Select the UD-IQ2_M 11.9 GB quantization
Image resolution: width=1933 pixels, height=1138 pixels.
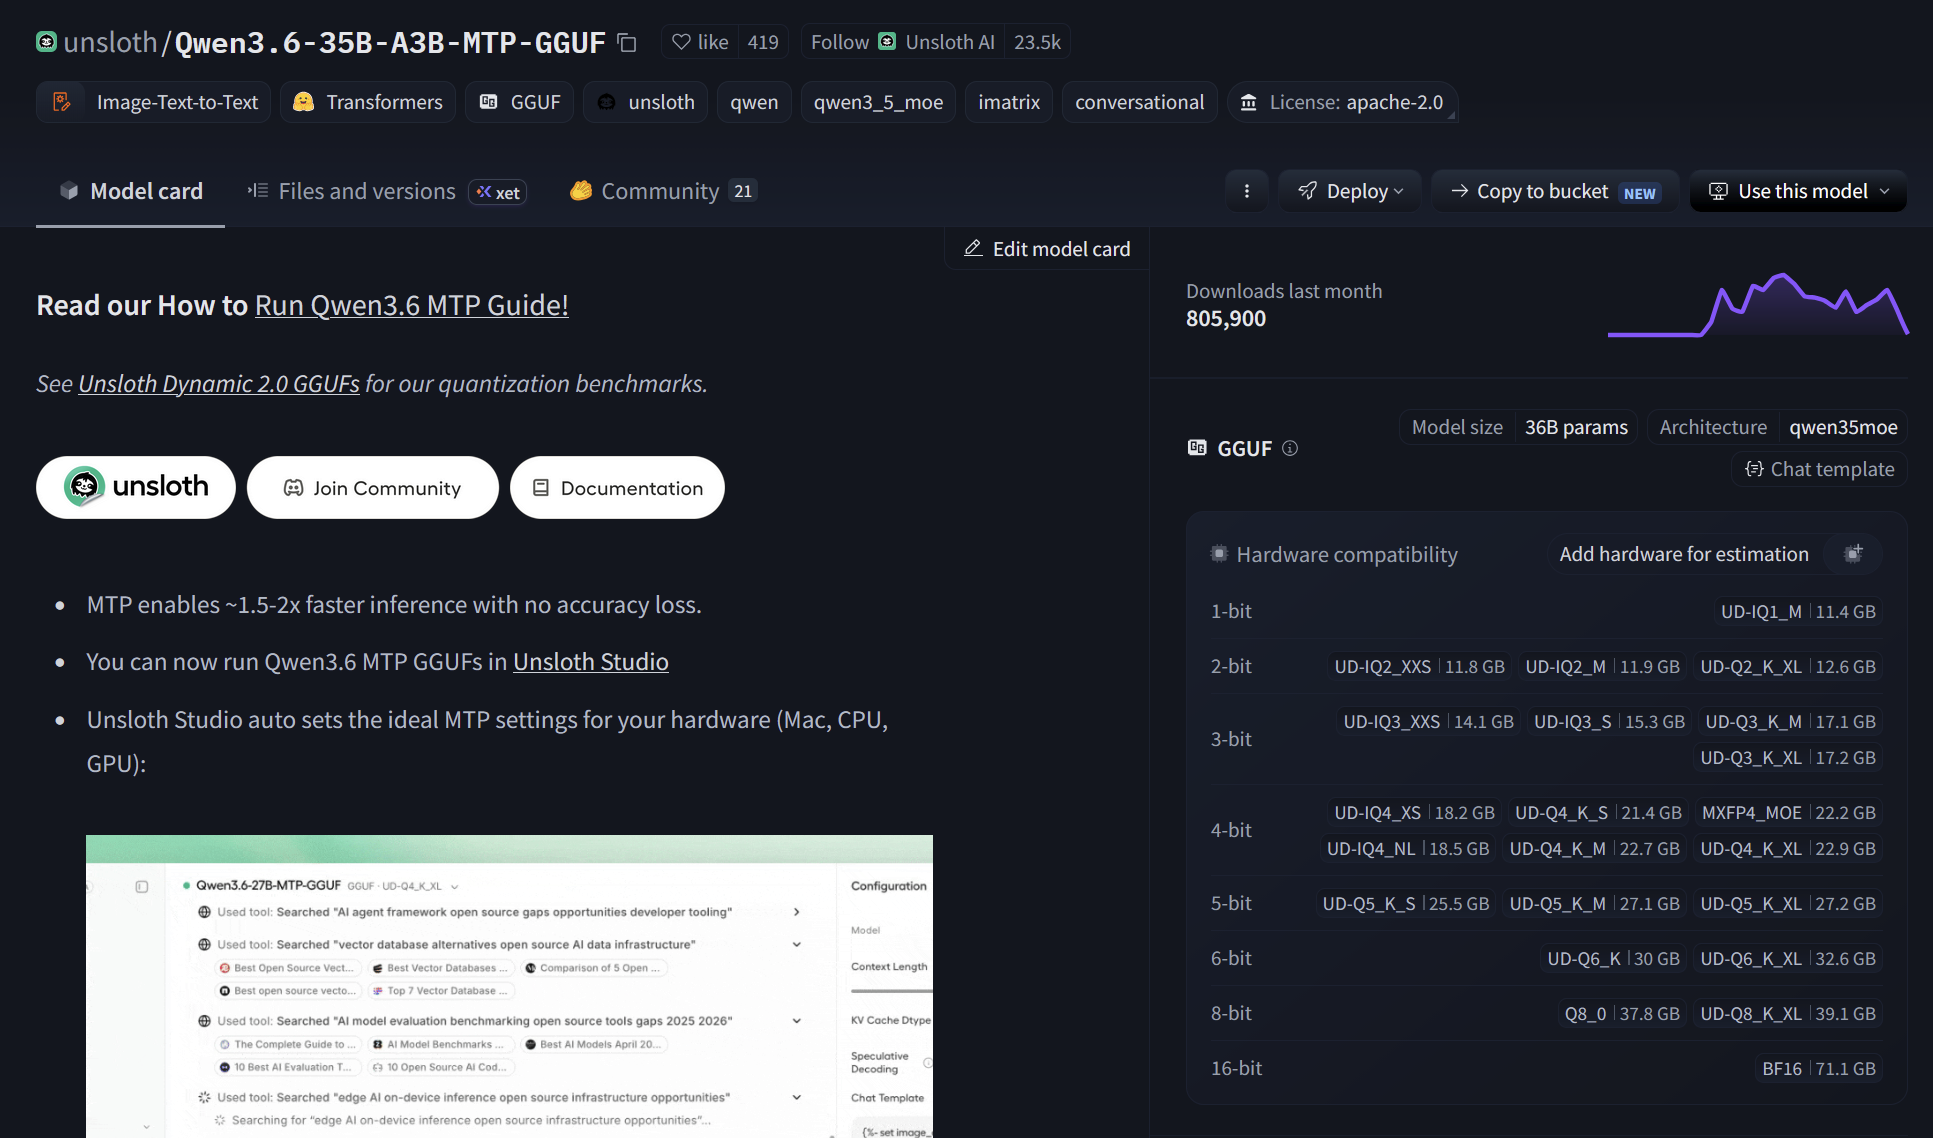1602,666
